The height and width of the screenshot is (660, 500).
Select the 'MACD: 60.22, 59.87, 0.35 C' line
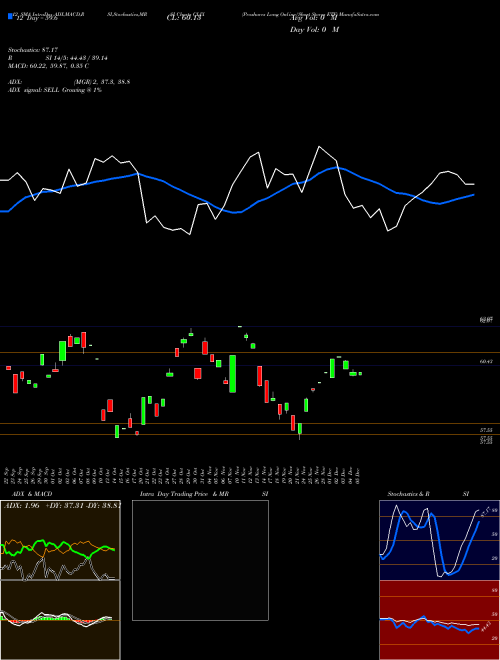(x=48, y=66)
